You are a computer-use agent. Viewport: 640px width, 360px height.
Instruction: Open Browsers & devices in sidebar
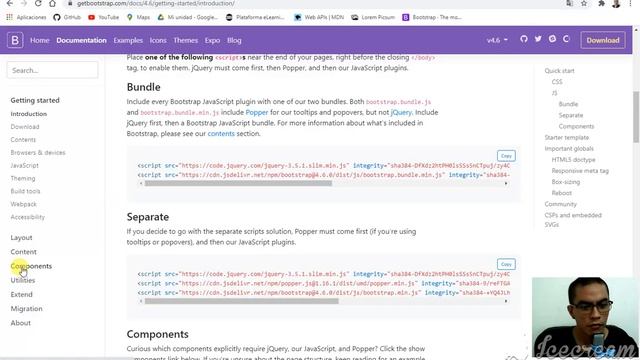(x=38, y=152)
